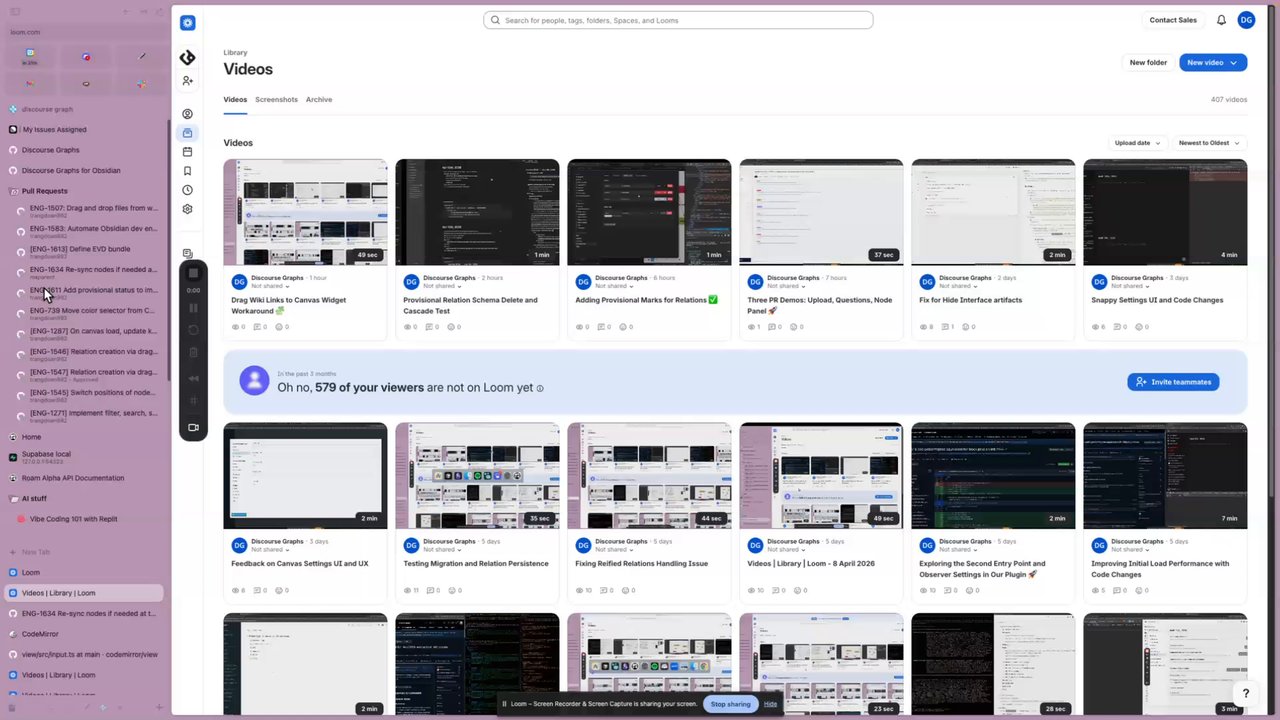Click the loom.com address bar
The width and height of the screenshot is (1280, 720).
tap(86, 32)
